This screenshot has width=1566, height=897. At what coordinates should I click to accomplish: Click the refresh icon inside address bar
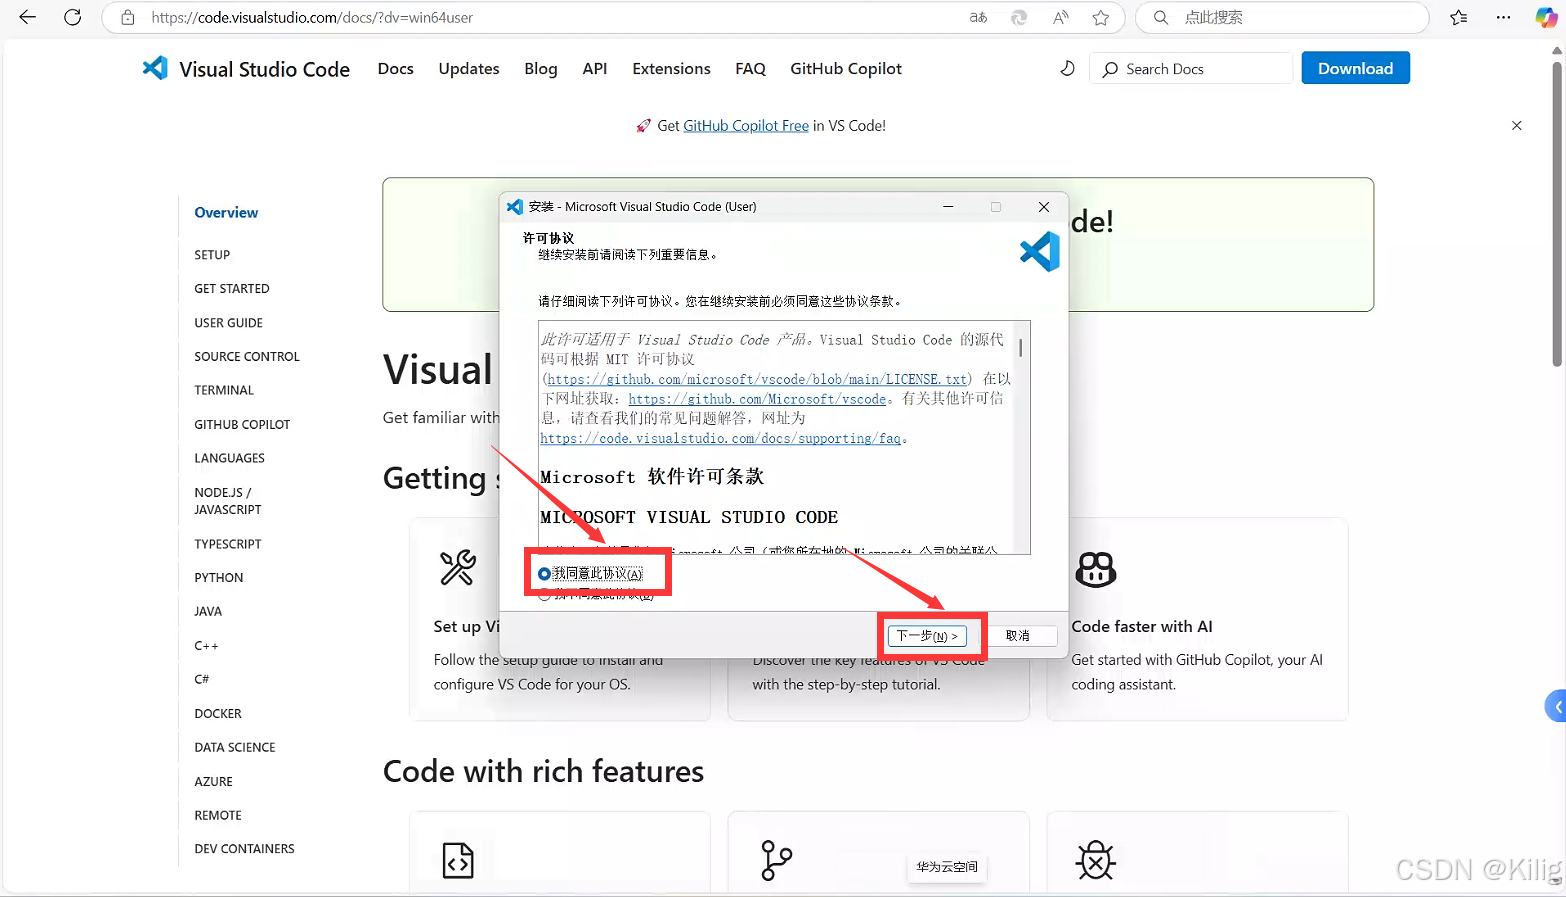click(x=1019, y=17)
